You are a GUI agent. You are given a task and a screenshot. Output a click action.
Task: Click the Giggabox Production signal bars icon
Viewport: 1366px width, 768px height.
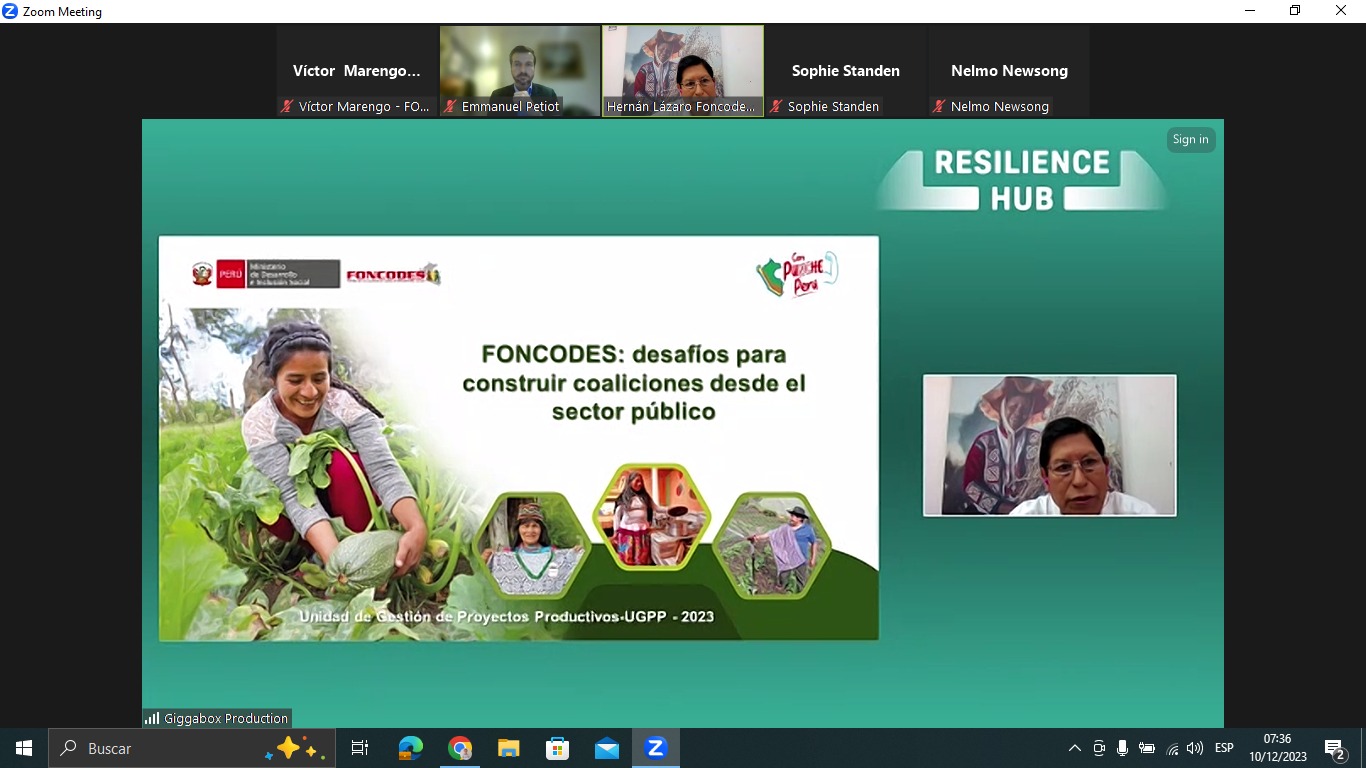point(152,718)
